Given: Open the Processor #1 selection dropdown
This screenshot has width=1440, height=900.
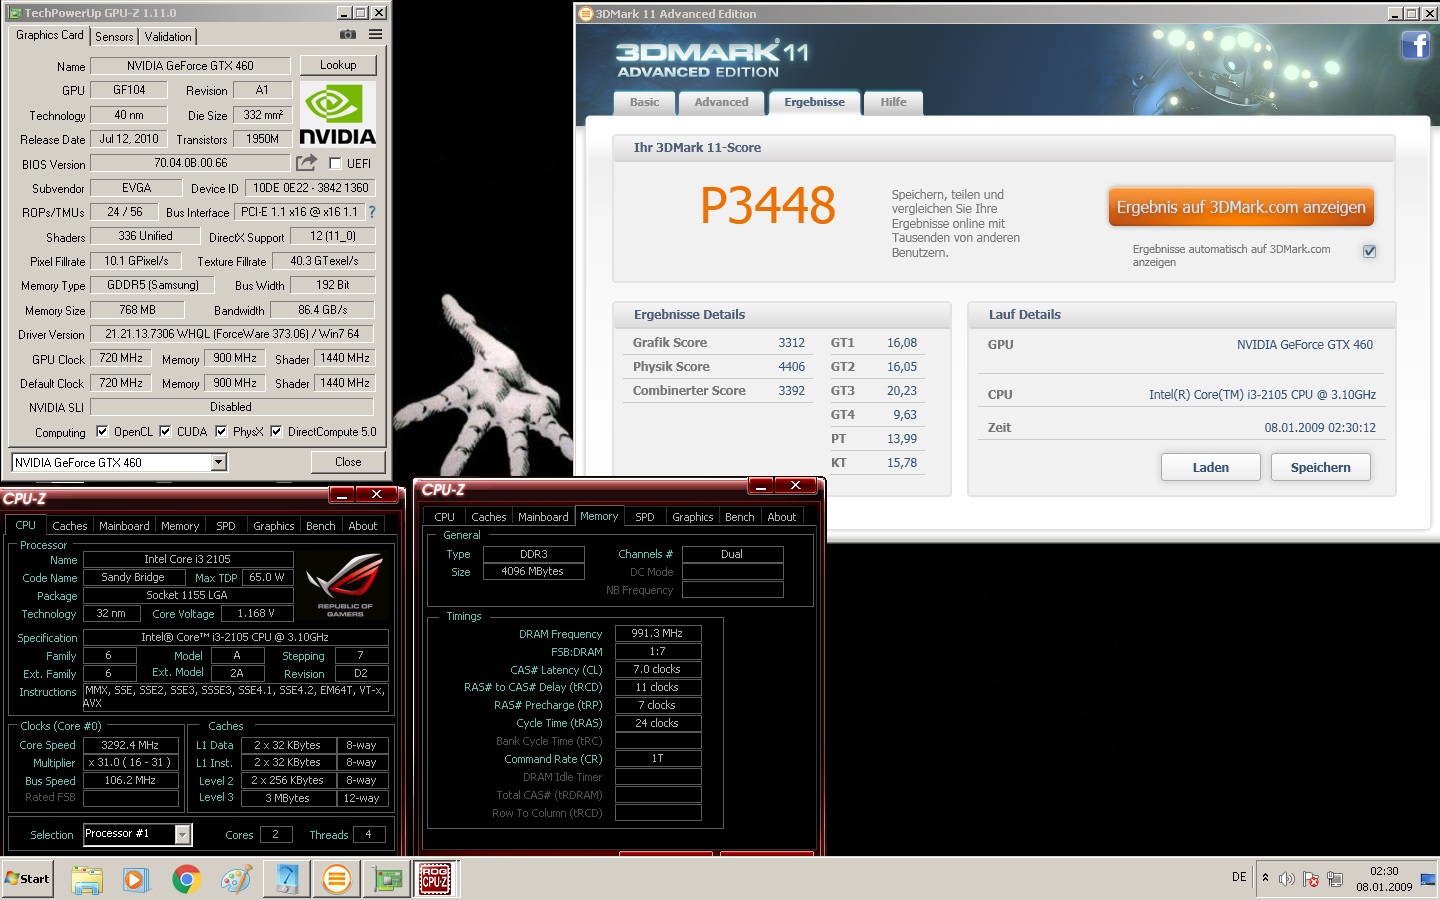Looking at the screenshot, I should coord(183,834).
